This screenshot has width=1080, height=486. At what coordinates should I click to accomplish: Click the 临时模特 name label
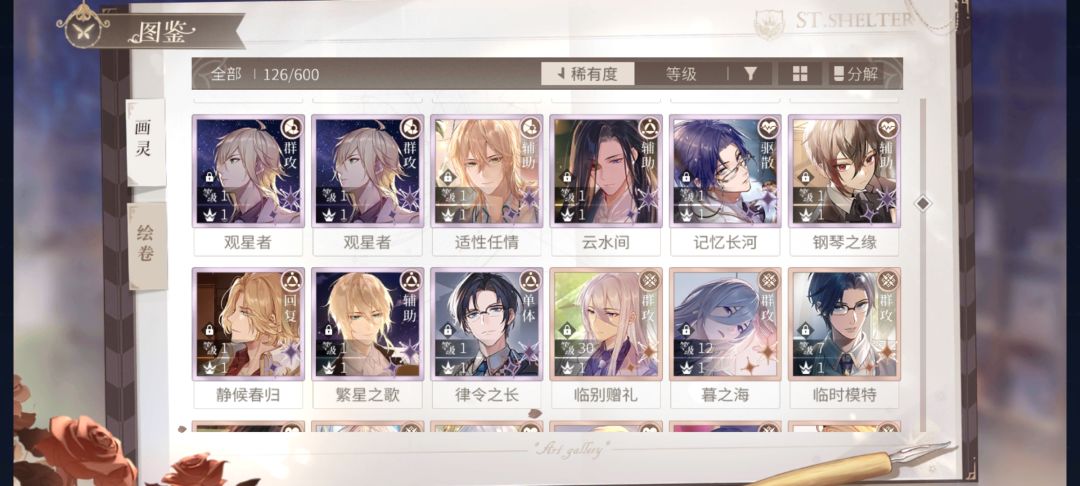844,395
